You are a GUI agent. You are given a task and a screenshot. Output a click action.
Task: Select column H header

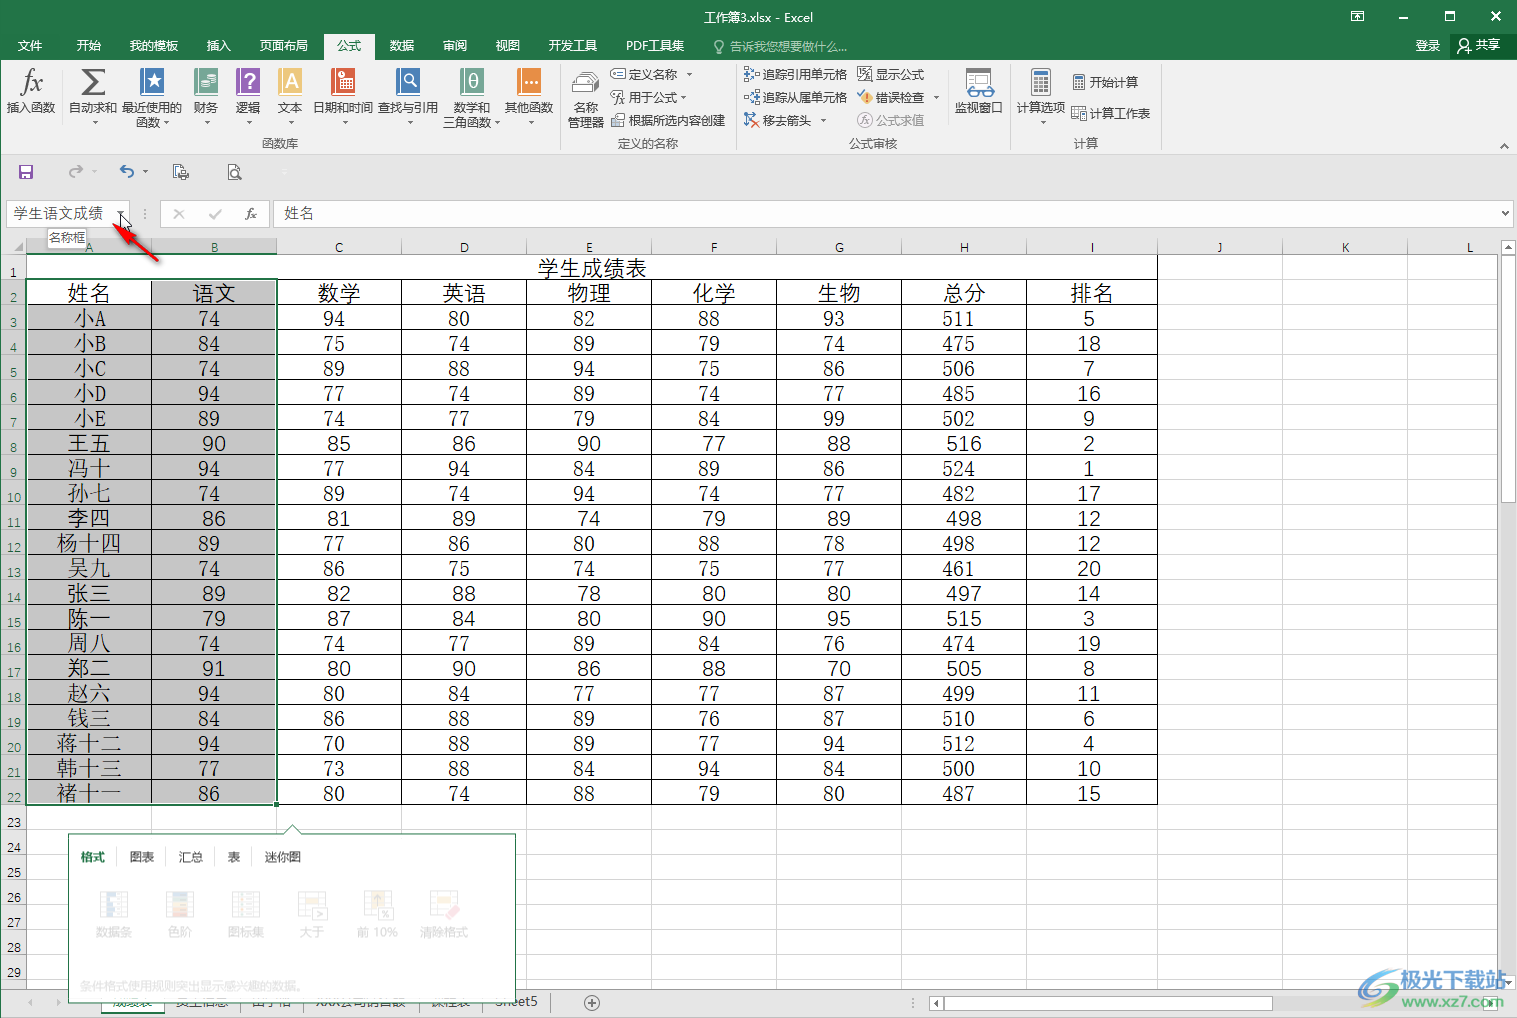click(964, 247)
